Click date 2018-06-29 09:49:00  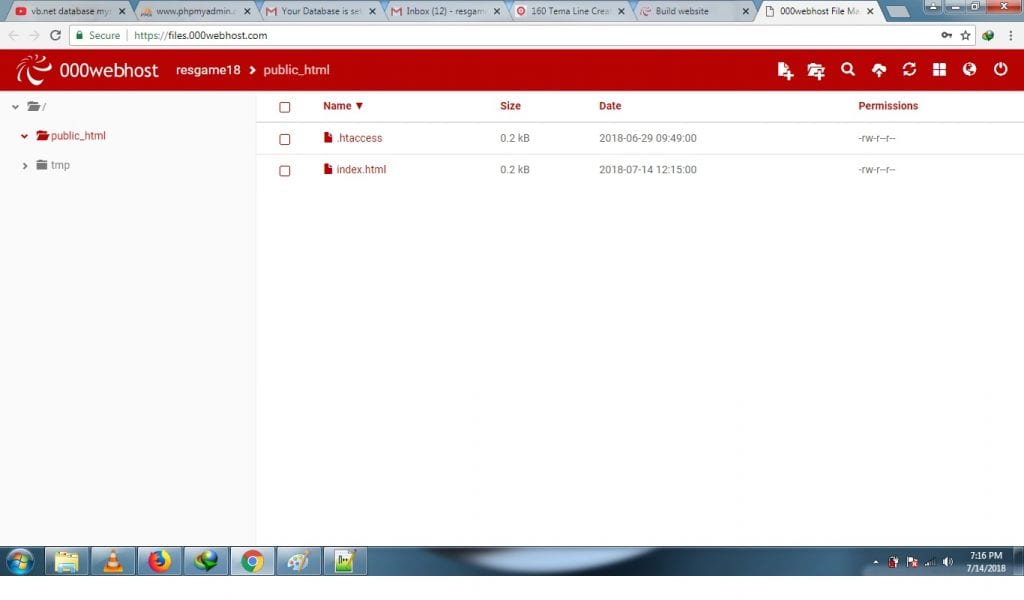click(x=648, y=138)
